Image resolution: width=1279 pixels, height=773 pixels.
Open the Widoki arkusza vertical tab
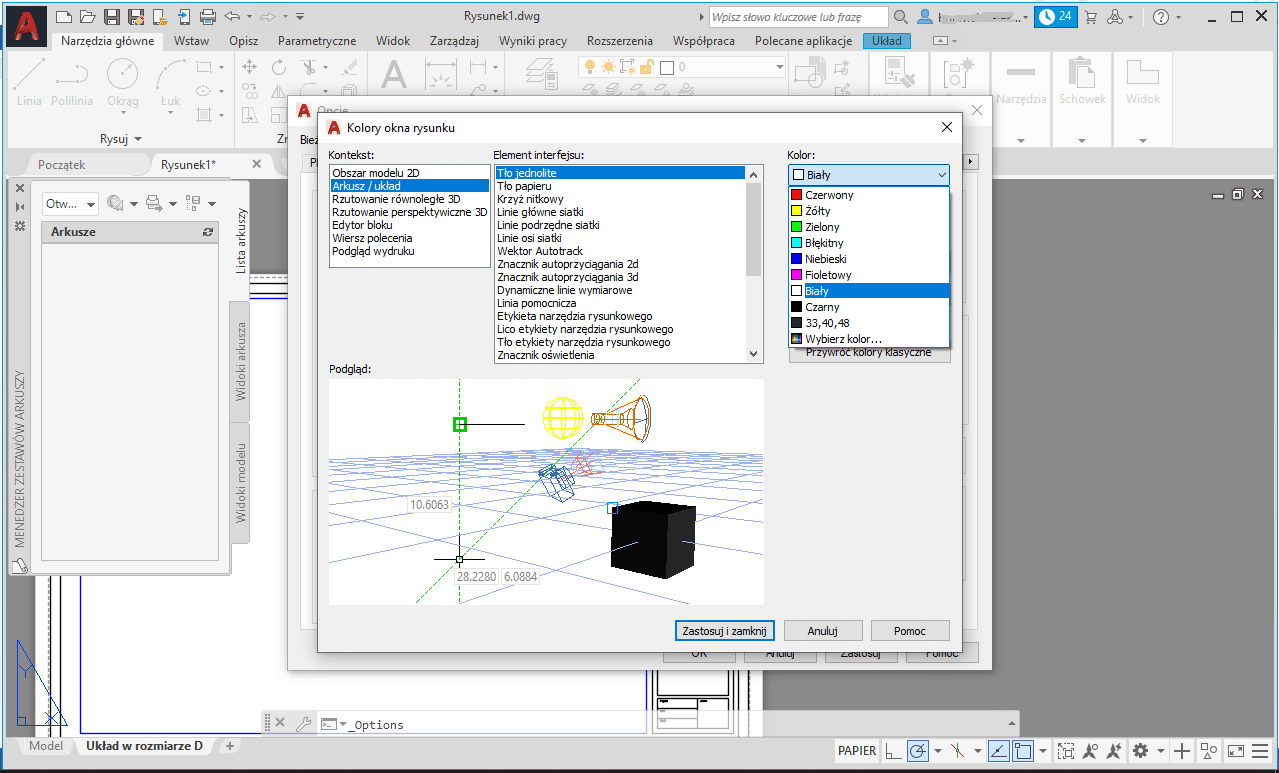[241, 361]
